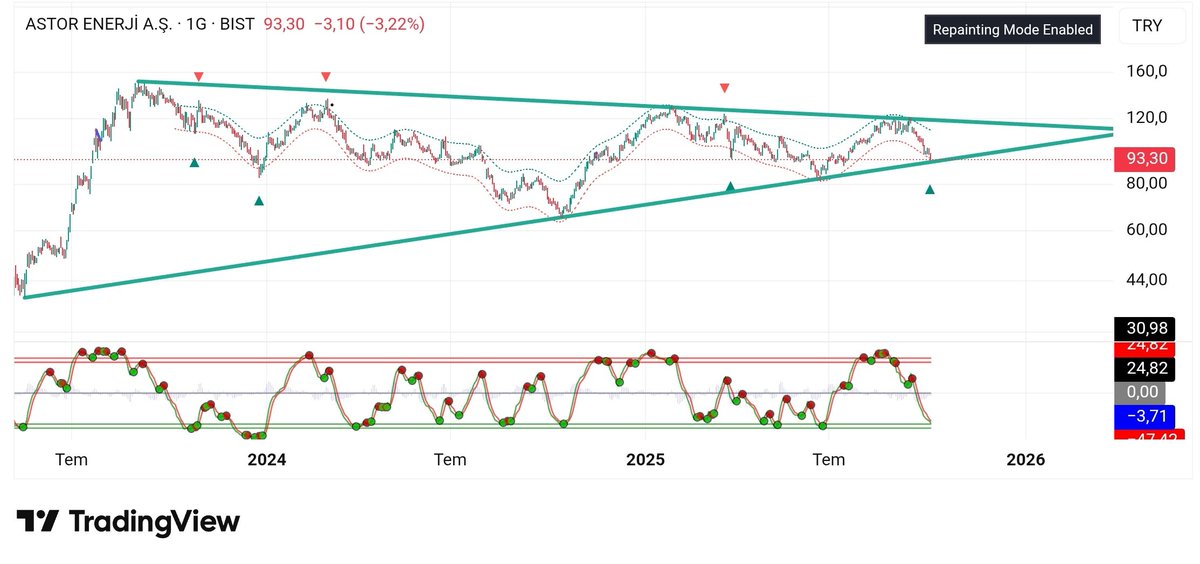Click the 60,00 price axis label
Screen dimensions: 1200x564
pyautogui.click(x=1147, y=229)
